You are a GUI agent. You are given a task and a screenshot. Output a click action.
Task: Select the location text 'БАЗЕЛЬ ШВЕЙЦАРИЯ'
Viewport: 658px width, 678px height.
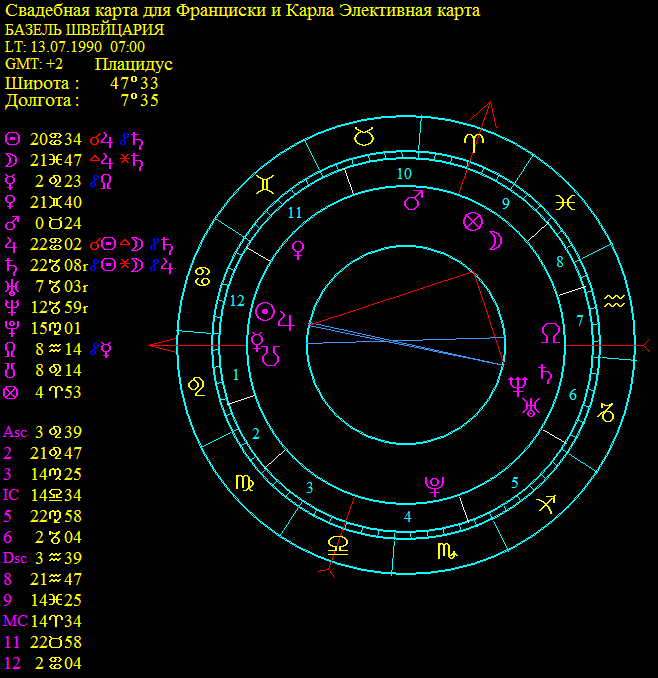pos(84,30)
